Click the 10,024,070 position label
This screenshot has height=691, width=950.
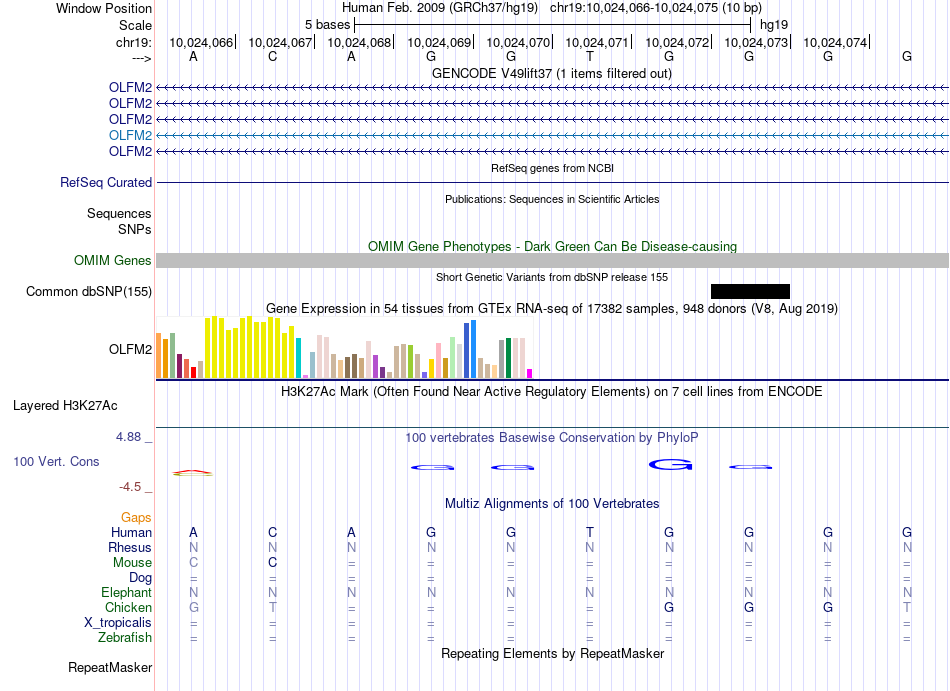518,42
